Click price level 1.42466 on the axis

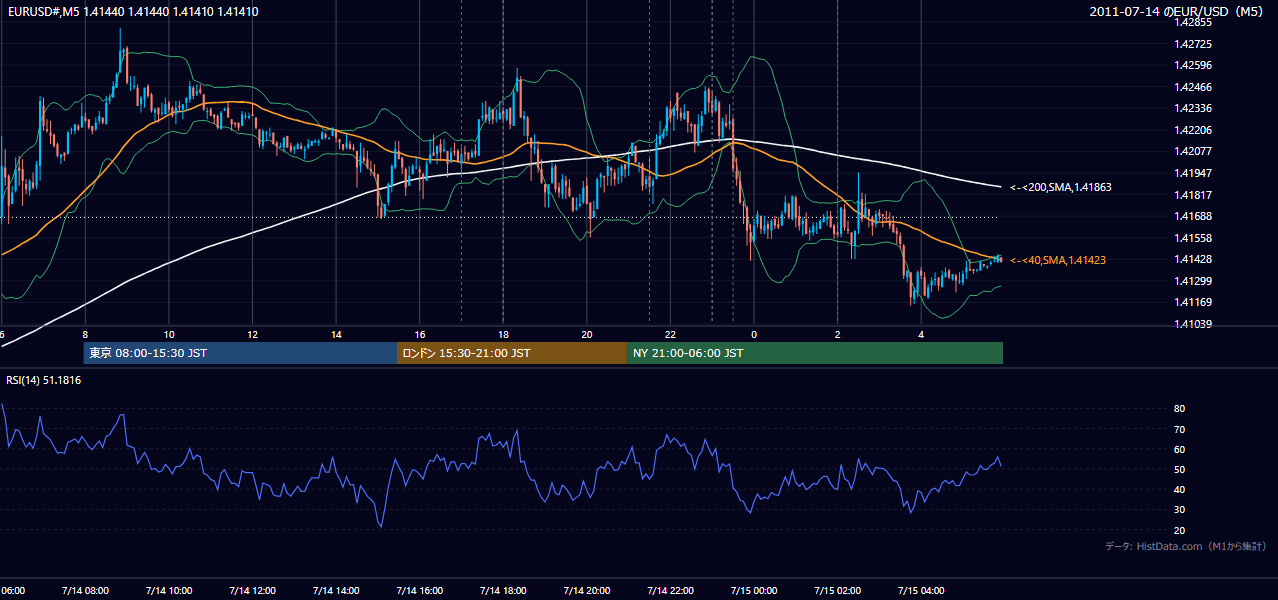tap(1192, 87)
